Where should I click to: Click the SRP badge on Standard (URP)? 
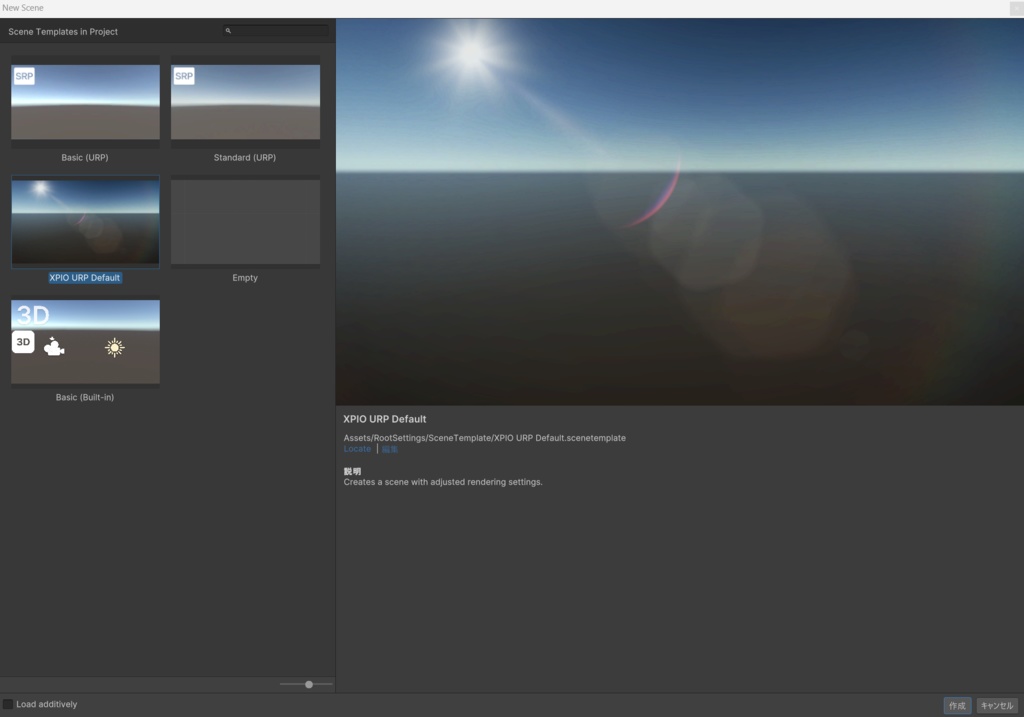tap(184, 76)
